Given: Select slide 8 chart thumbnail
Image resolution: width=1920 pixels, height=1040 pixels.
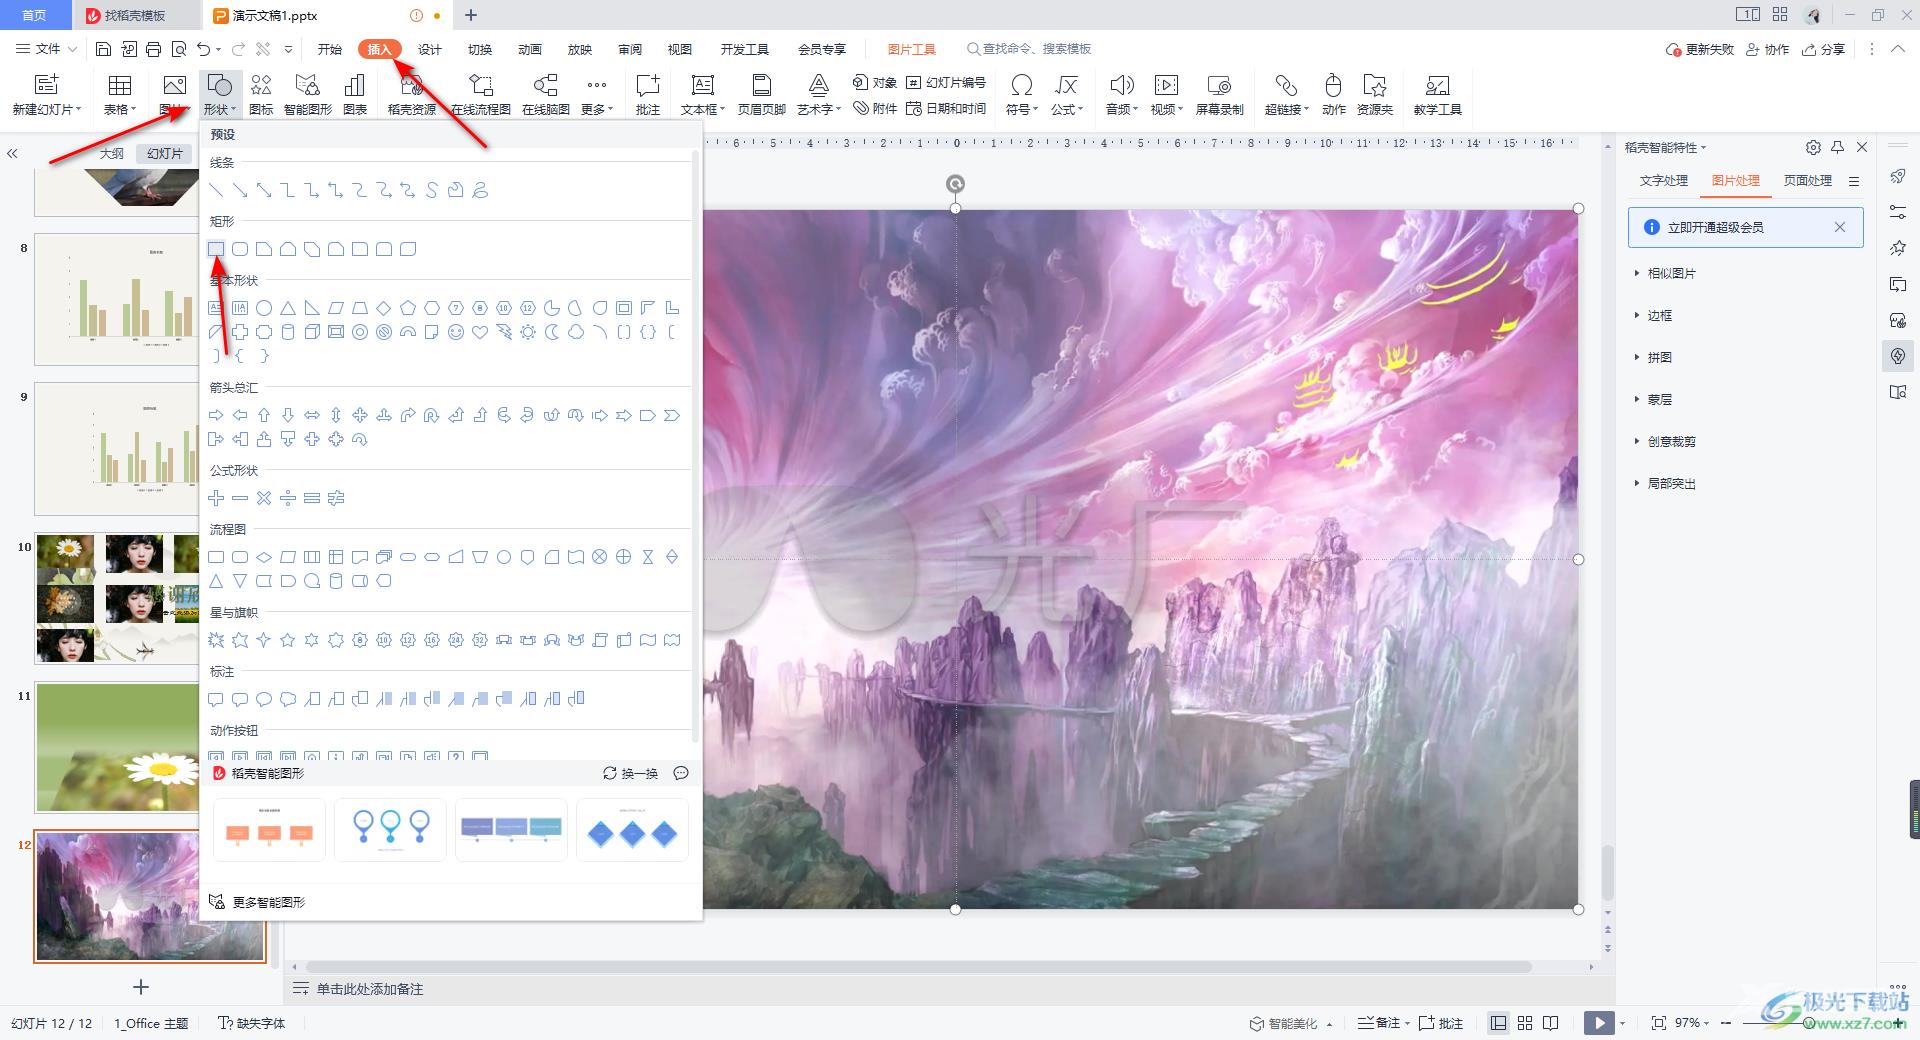Looking at the screenshot, I should click(118, 300).
